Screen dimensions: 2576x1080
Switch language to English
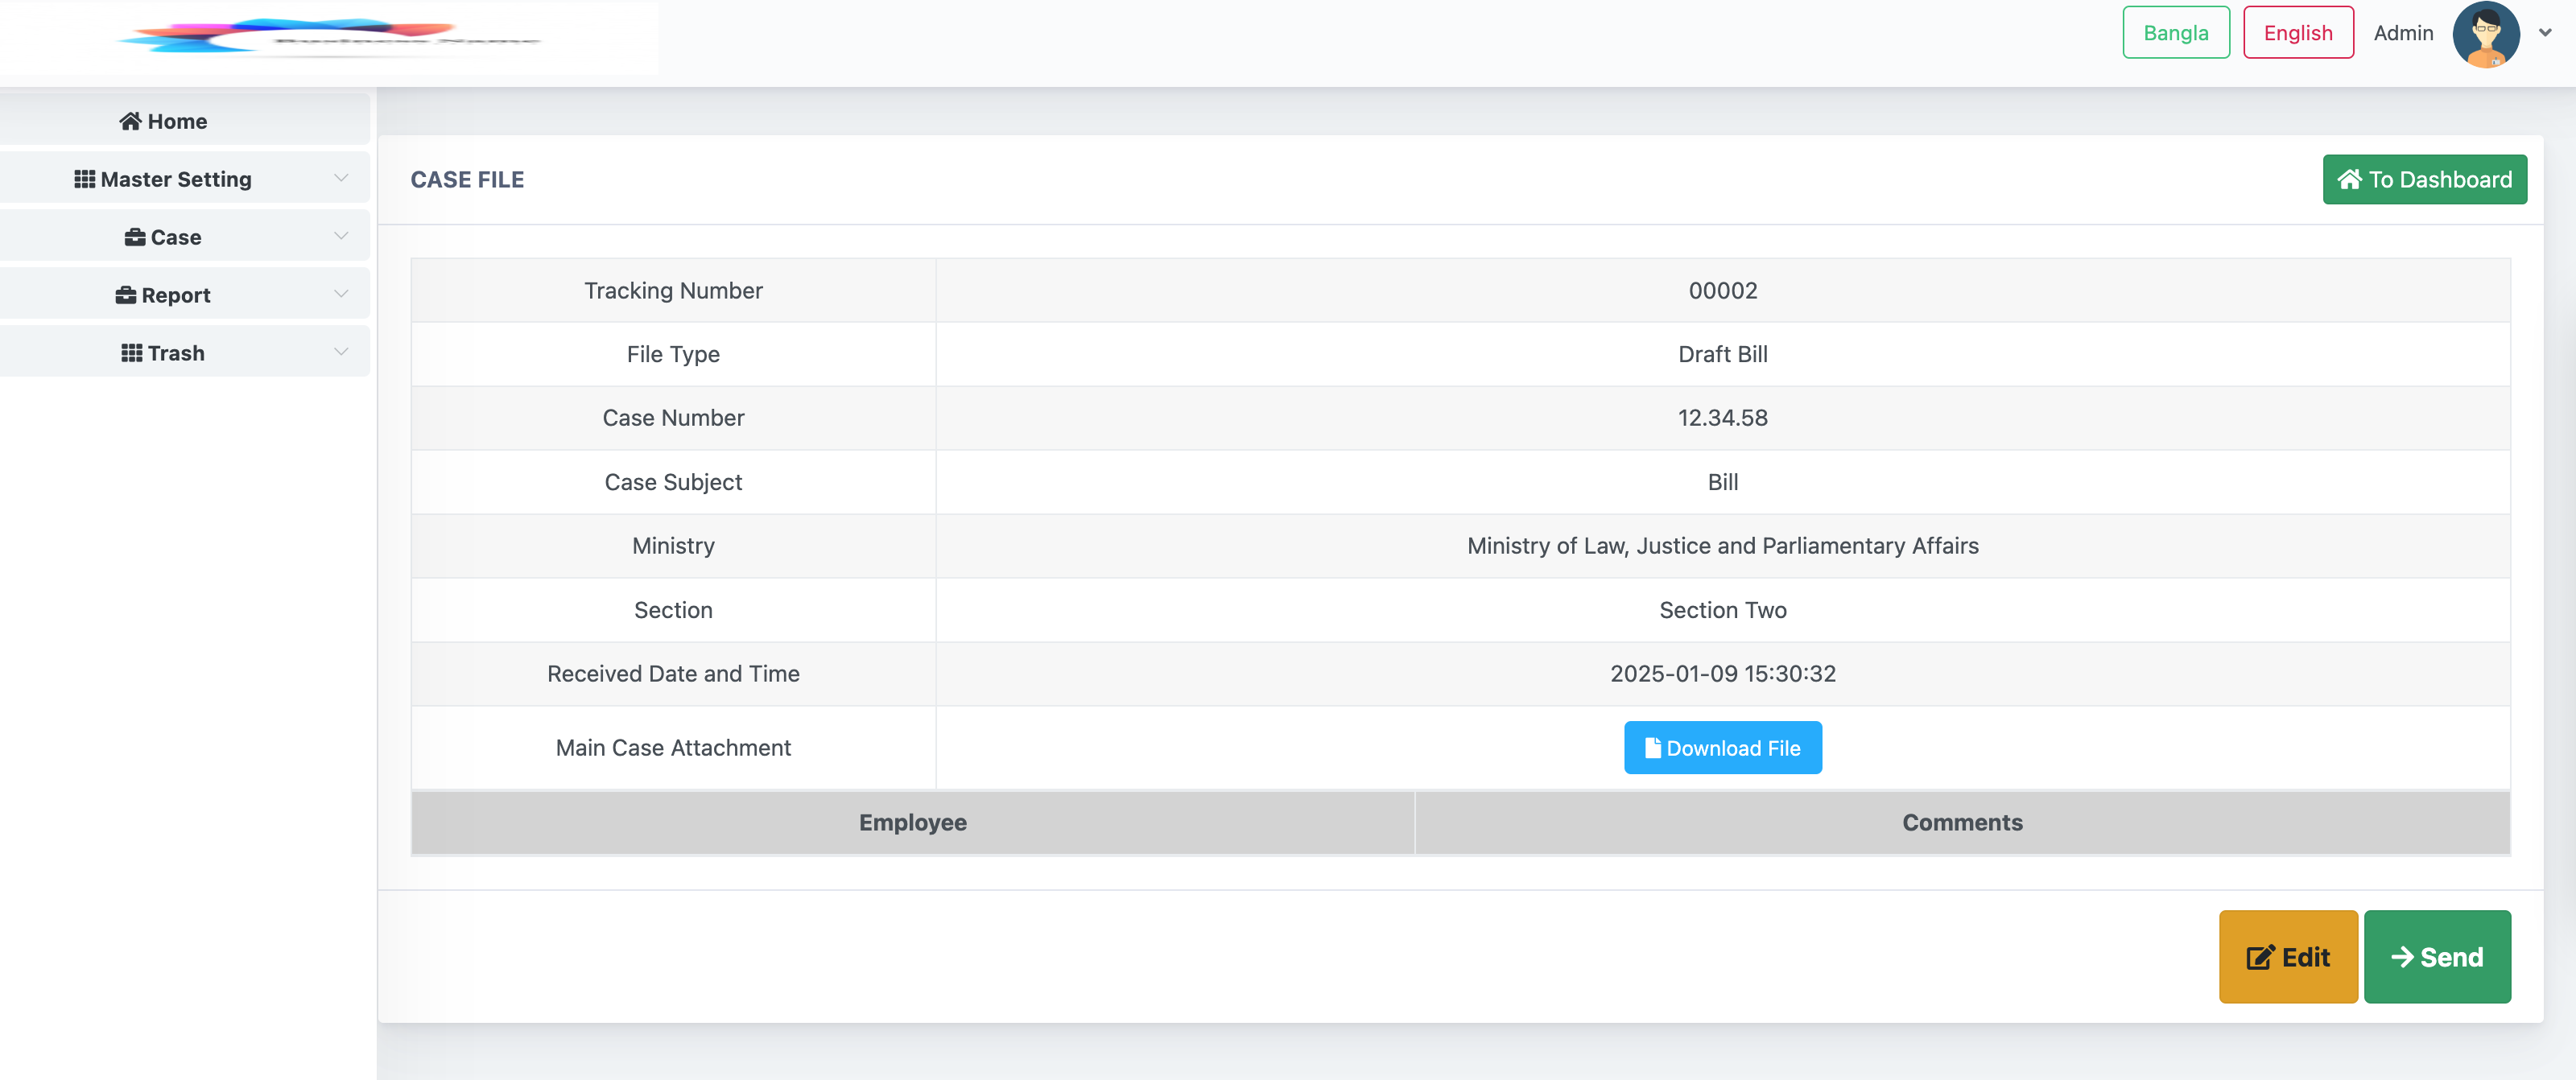pyautogui.click(x=2298, y=33)
